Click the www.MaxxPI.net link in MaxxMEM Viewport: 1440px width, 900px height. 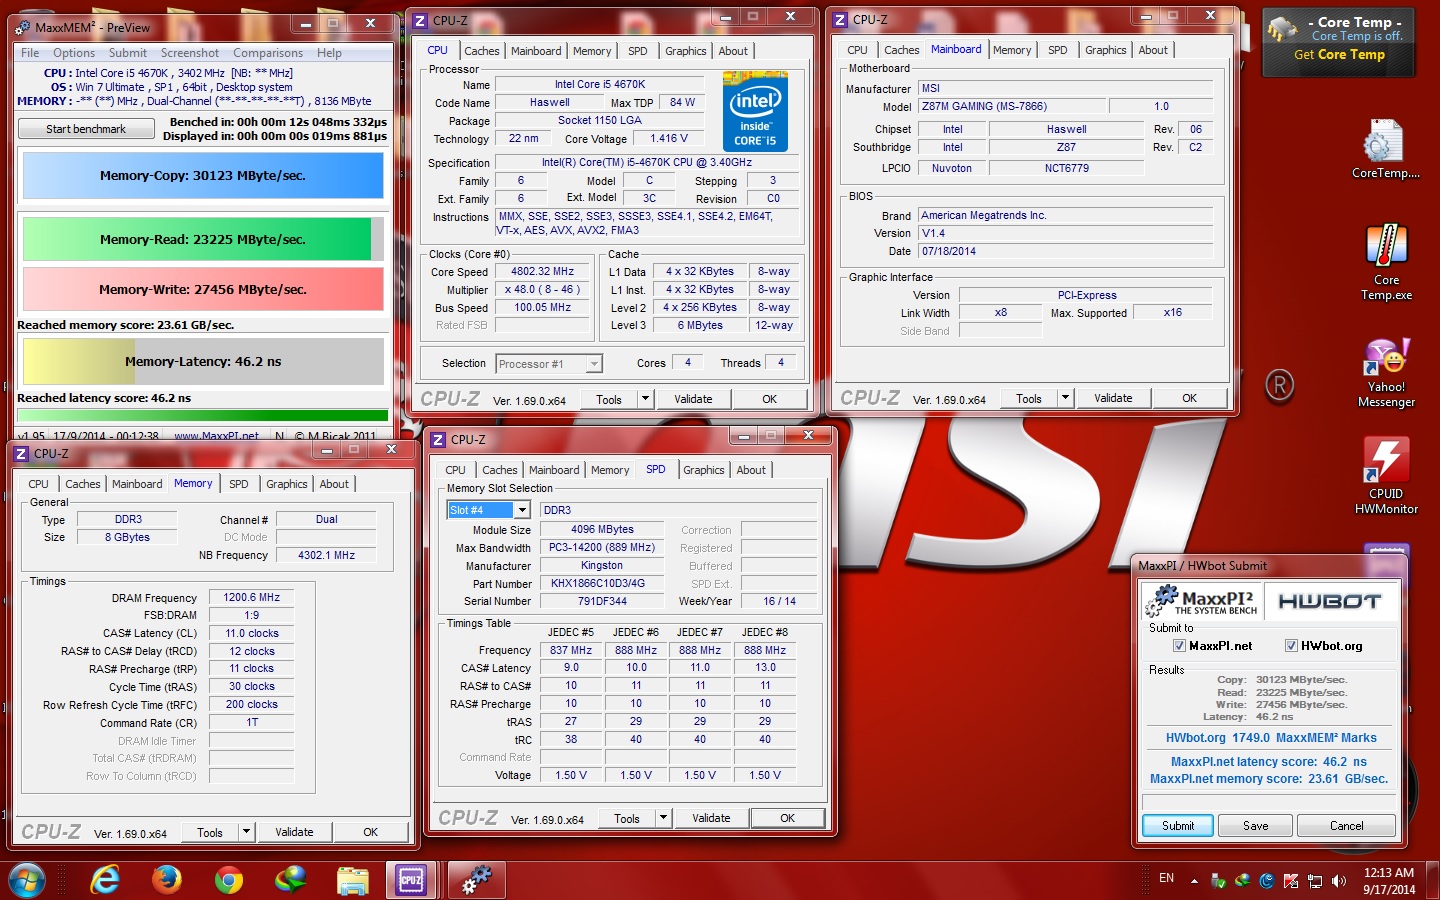coord(217,436)
